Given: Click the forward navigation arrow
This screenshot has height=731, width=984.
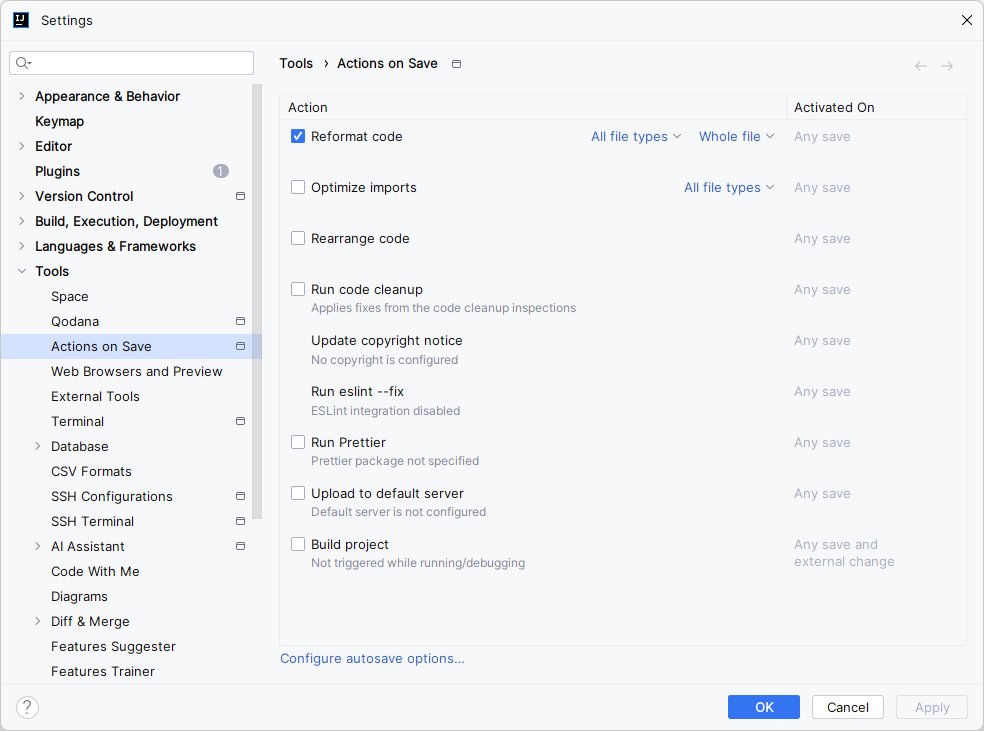Looking at the screenshot, I should coord(947,66).
